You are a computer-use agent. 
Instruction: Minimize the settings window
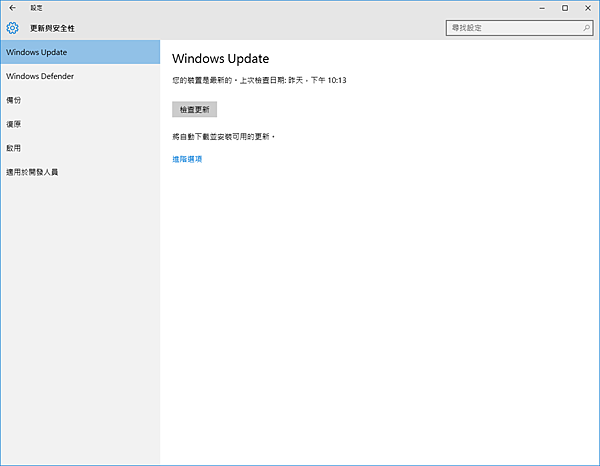[x=542, y=8]
